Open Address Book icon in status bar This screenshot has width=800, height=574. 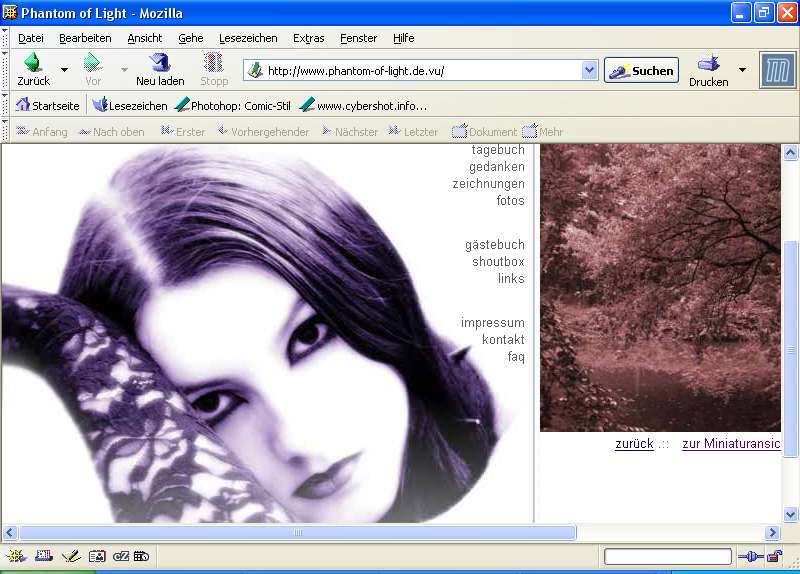click(x=97, y=556)
